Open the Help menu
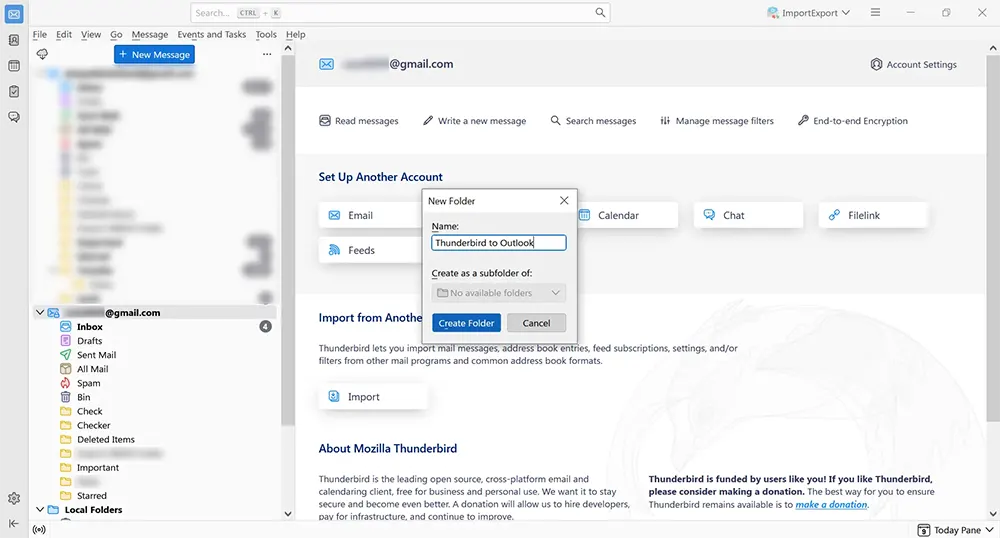1000x538 pixels. (295, 34)
